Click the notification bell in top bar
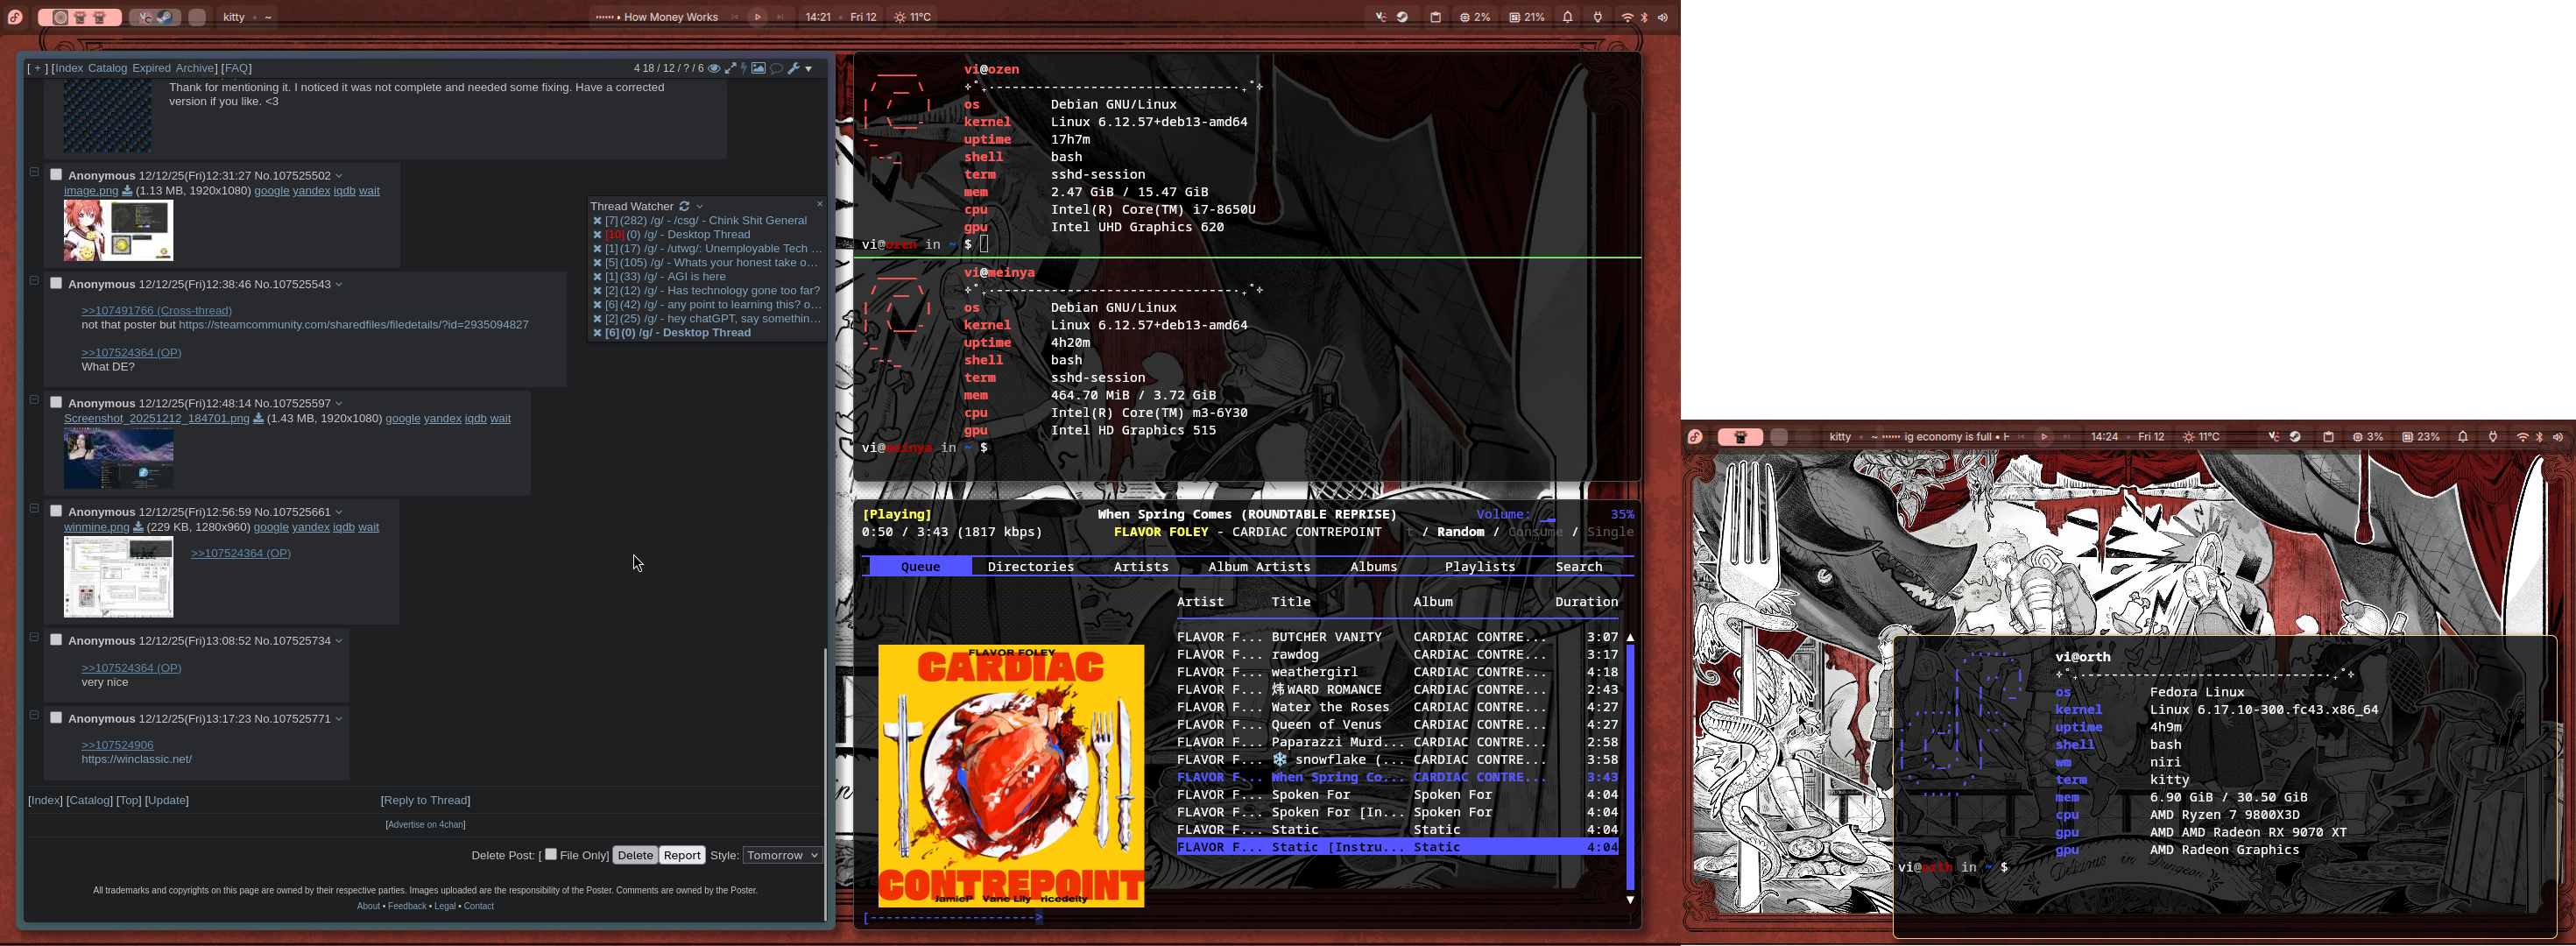This screenshot has width=2576, height=946. 1567,17
